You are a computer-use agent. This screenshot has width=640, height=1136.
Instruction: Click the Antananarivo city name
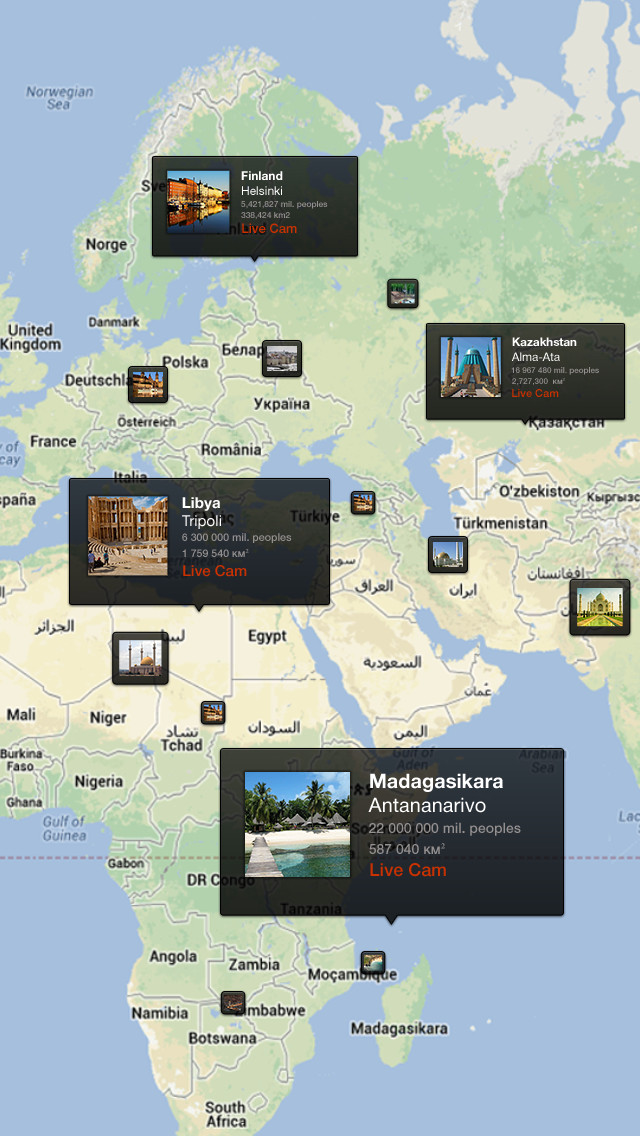pos(427,805)
